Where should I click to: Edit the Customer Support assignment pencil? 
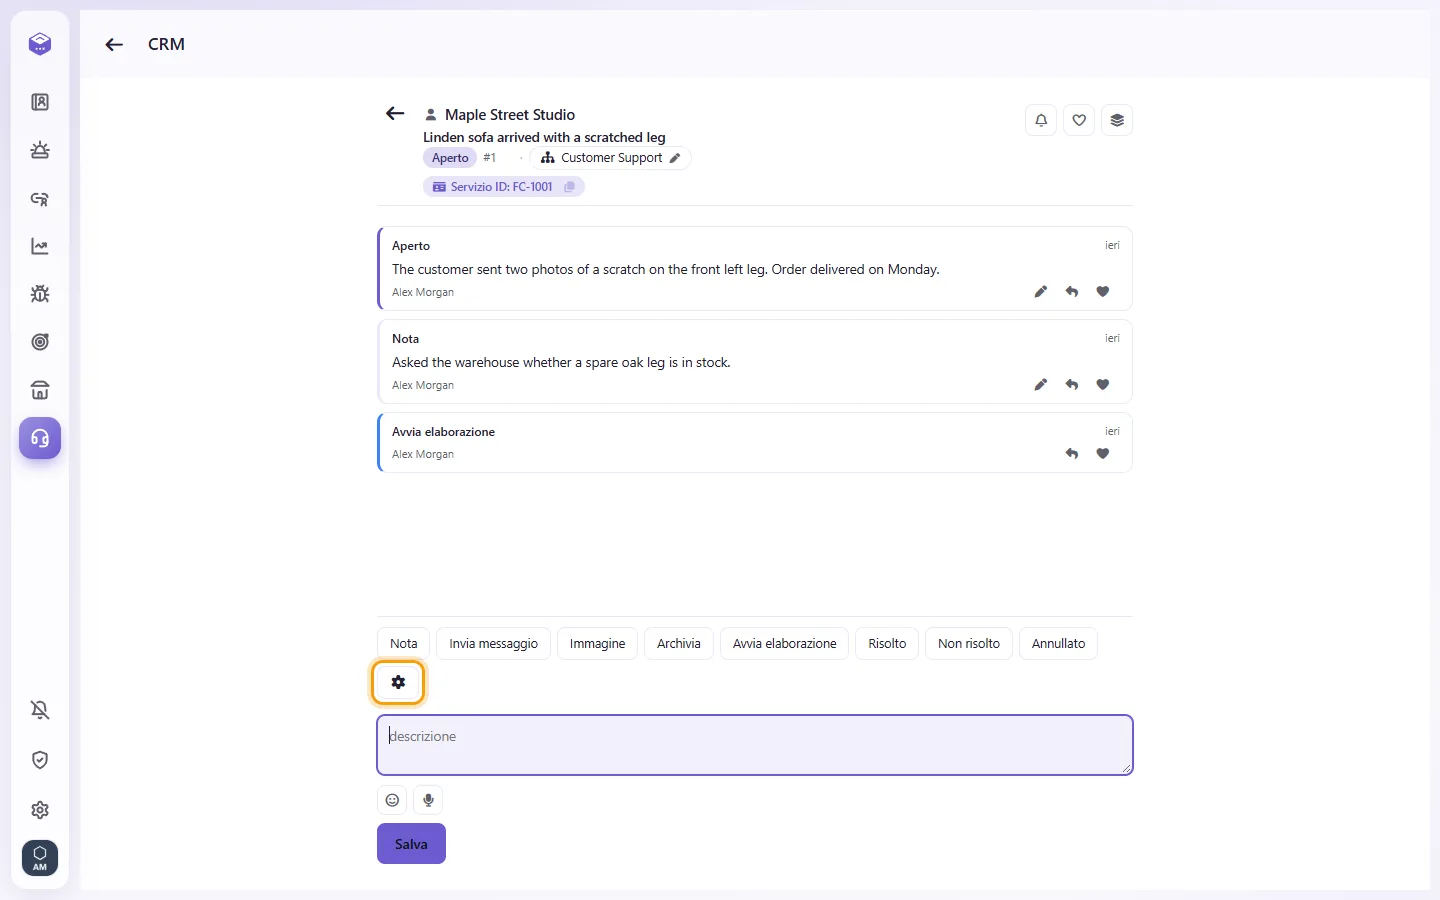pyautogui.click(x=675, y=158)
